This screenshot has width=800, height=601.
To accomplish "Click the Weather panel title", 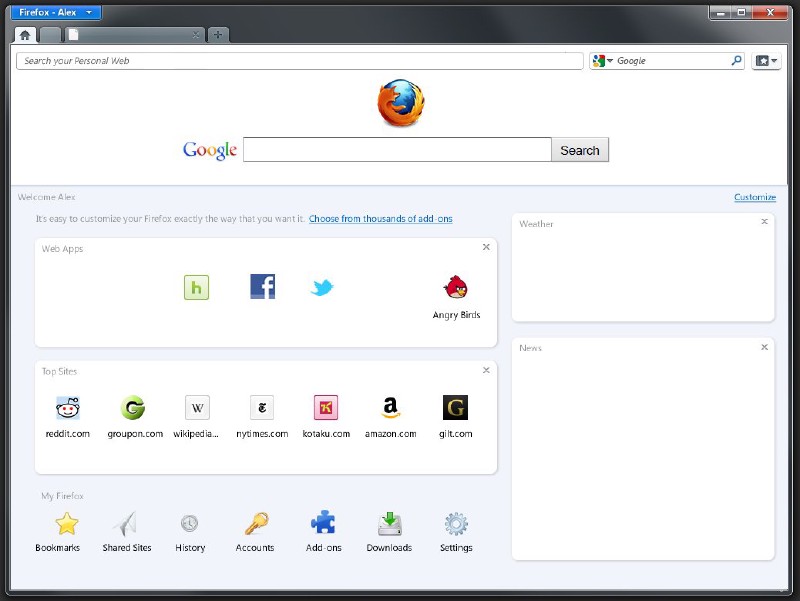I will coord(536,224).
